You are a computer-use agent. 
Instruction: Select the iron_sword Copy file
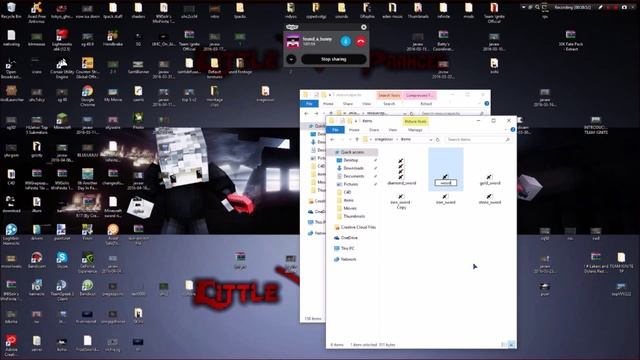[x=401, y=201]
